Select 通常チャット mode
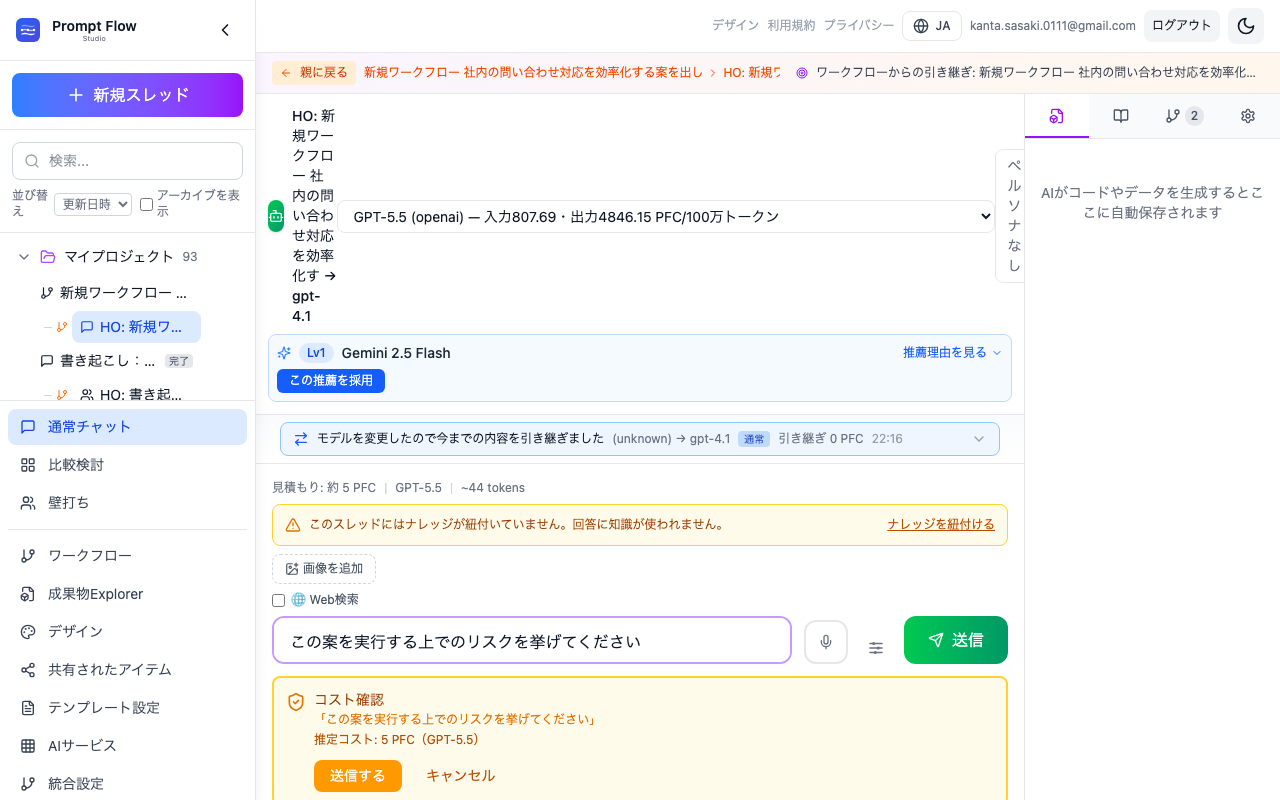The width and height of the screenshot is (1280, 800). click(127, 427)
